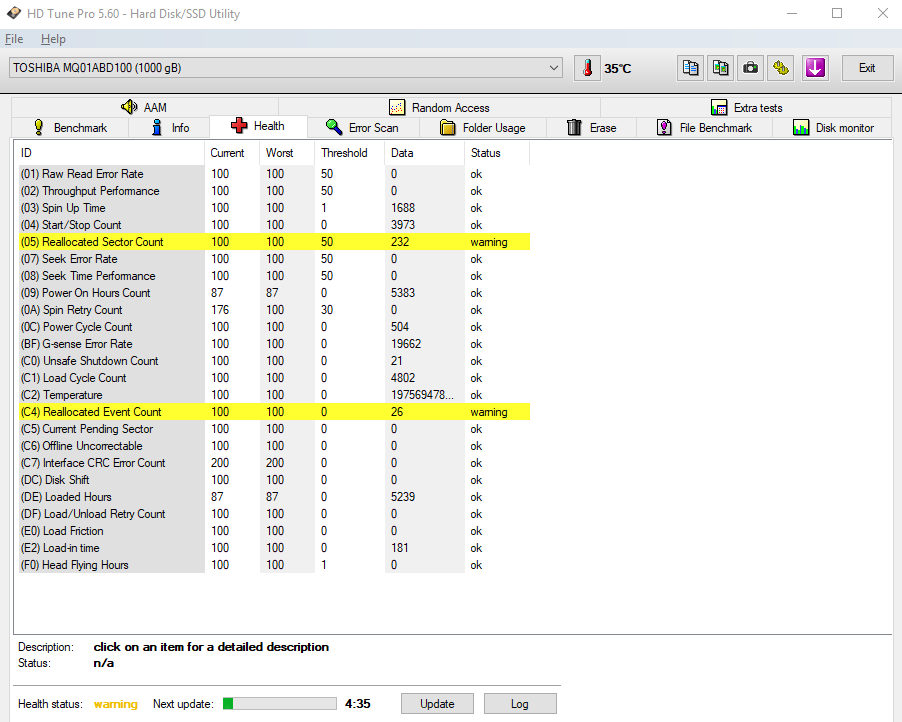Select the (07) Seek Error Rate row
The width and height of the screenshot is (902, 722).
(274, 259)
